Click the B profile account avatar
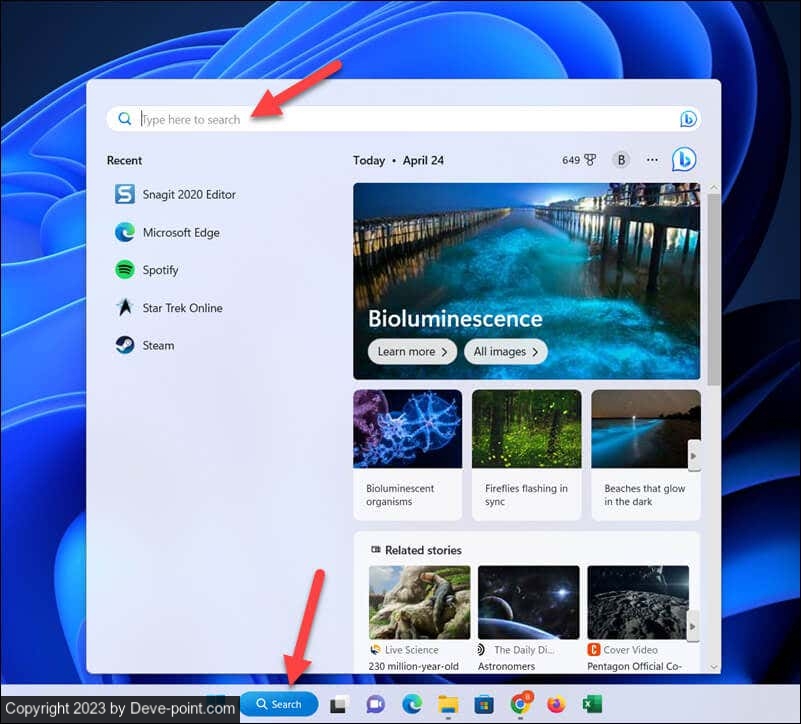The width and height of the screenshot is (801, 724). 621,160
